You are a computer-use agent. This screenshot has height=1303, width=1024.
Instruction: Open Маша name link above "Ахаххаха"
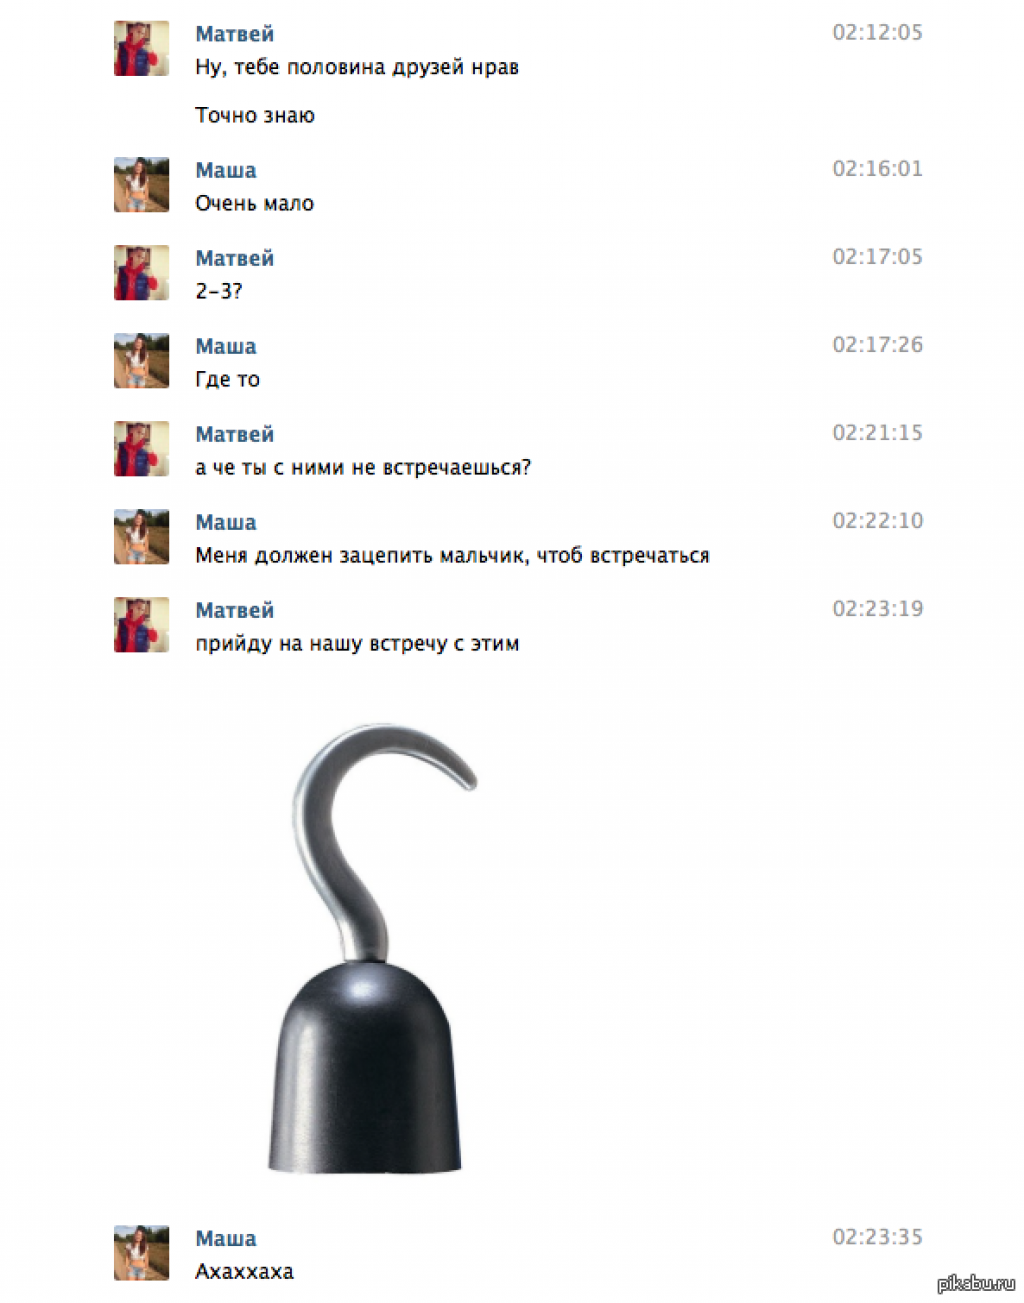(x=226, y=1238)
